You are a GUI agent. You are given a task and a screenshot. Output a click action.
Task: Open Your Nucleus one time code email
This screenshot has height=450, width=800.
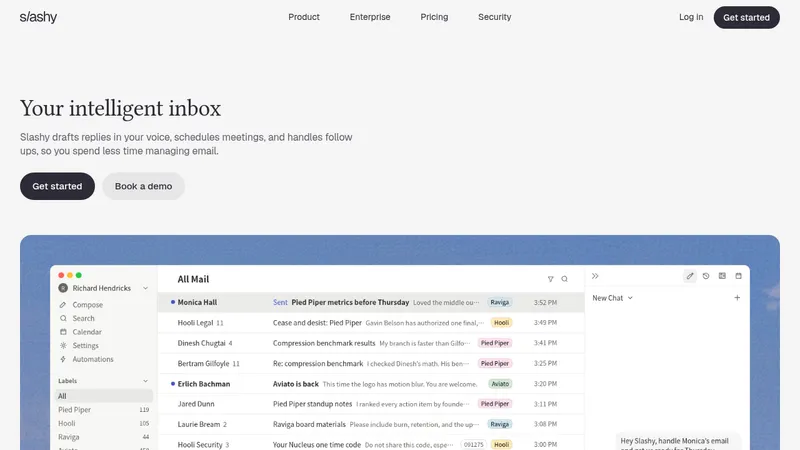tap(371, 444)
